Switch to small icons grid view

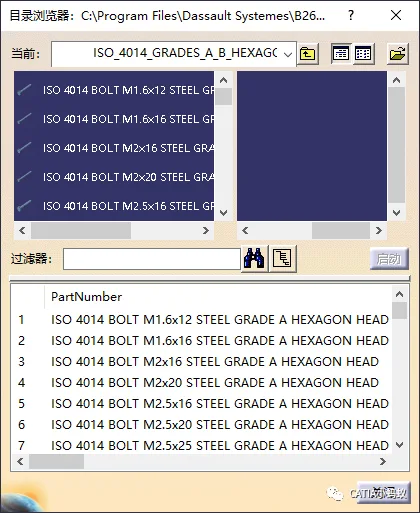coord(363,54)
